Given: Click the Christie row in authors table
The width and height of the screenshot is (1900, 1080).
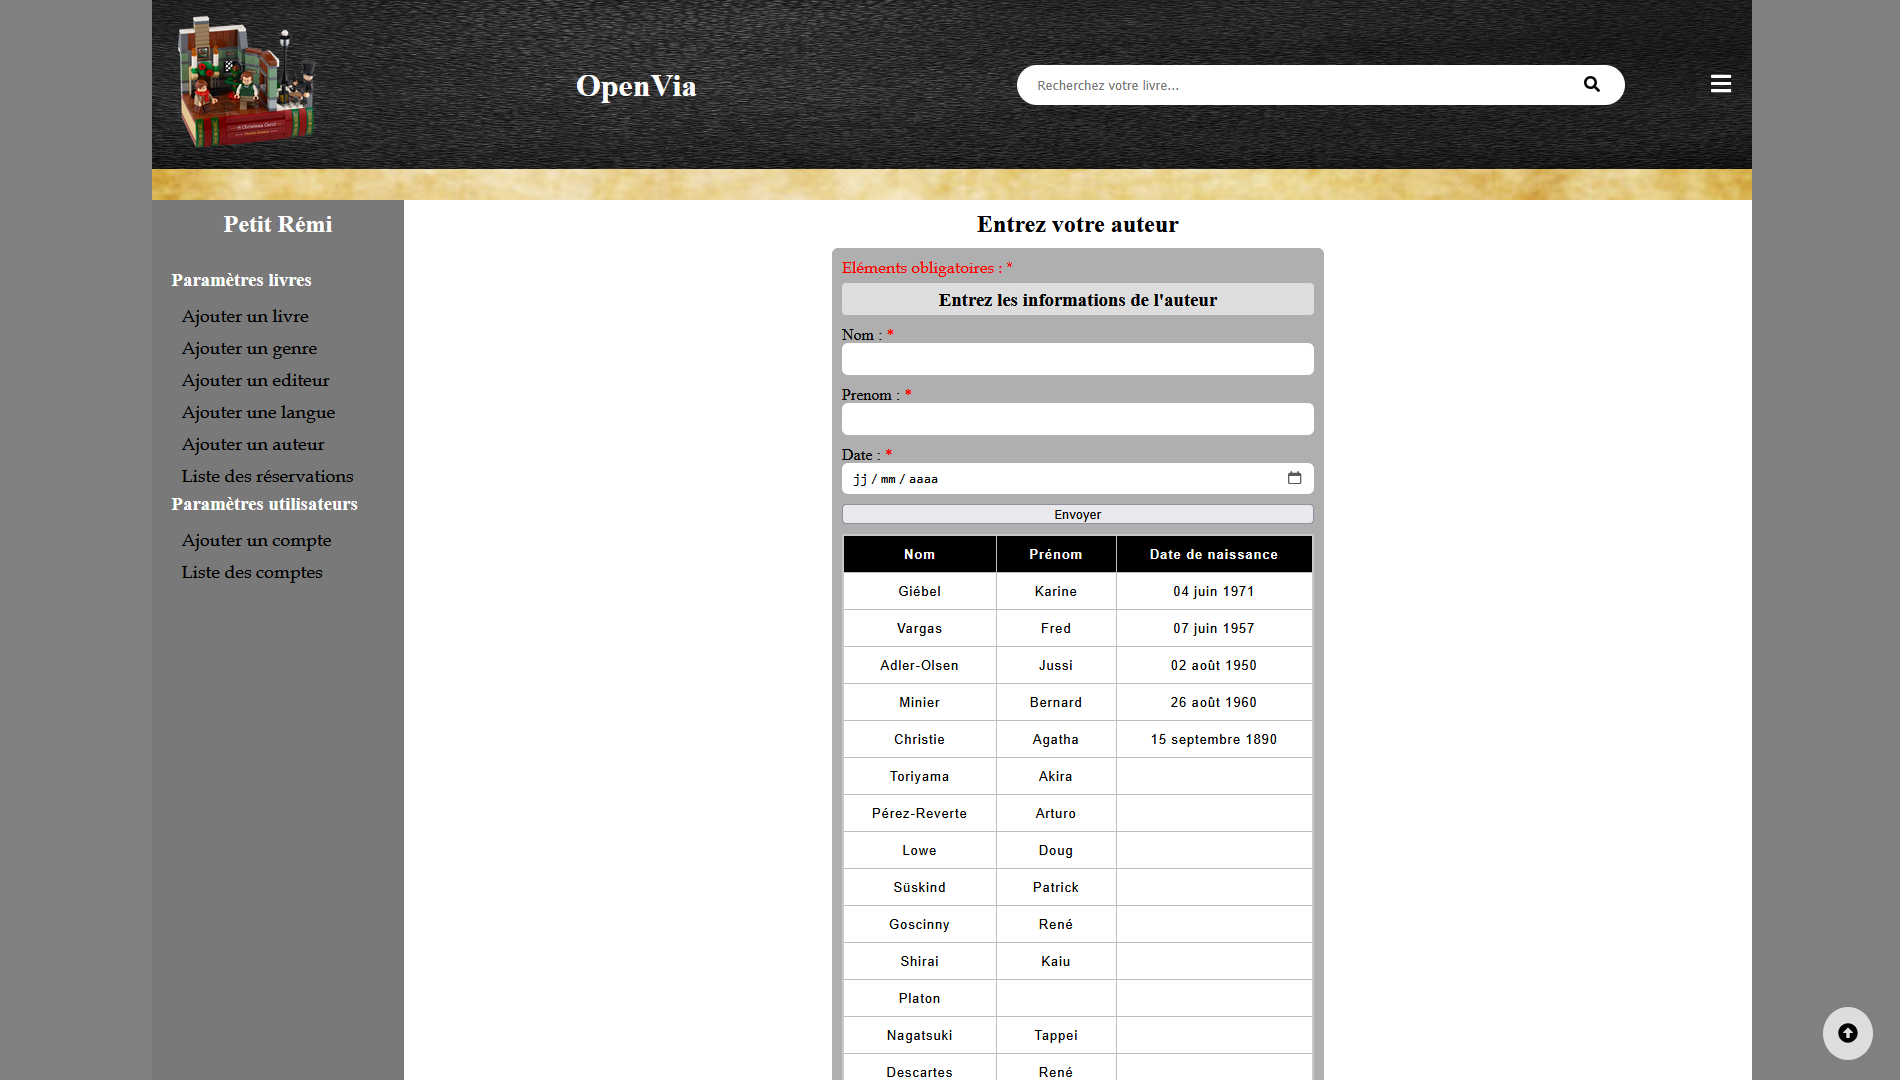Looking at the screenshot, I should pyautogui.click(x=919, y=739).
